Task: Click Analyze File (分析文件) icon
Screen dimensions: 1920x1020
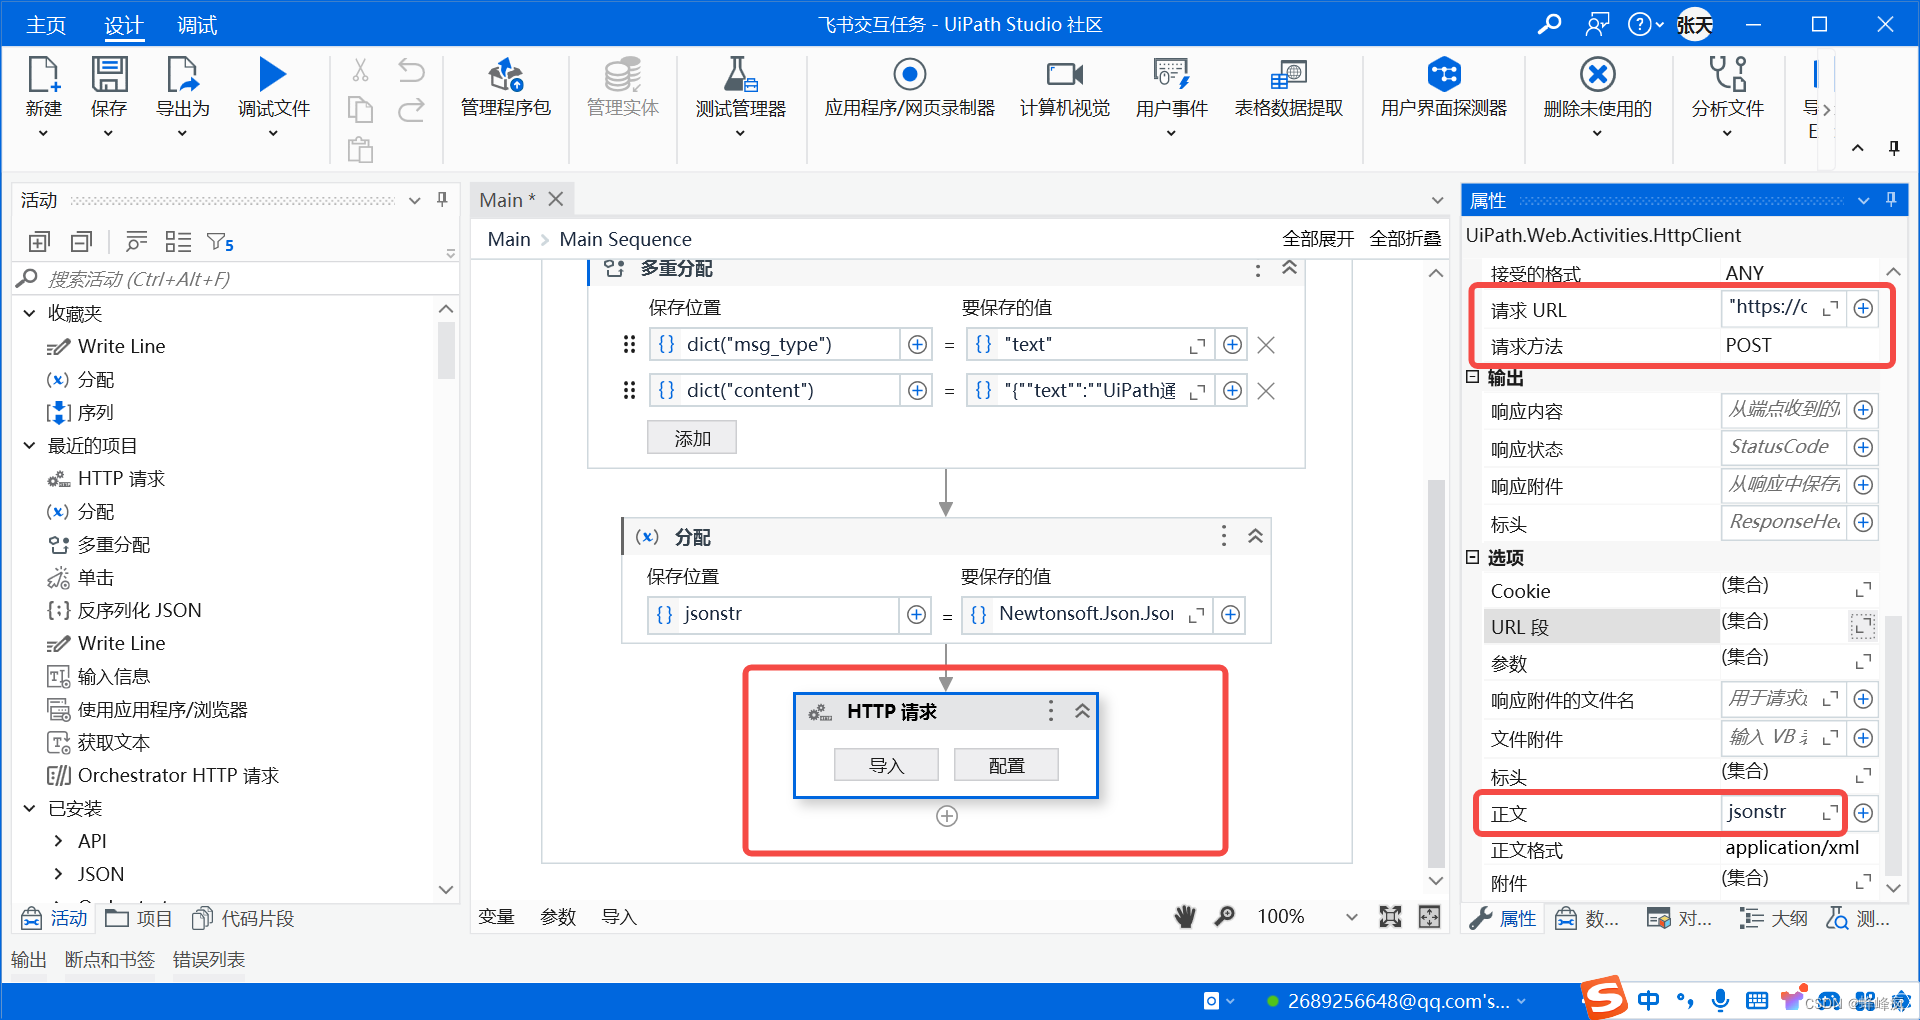Action: point(1727,74)
